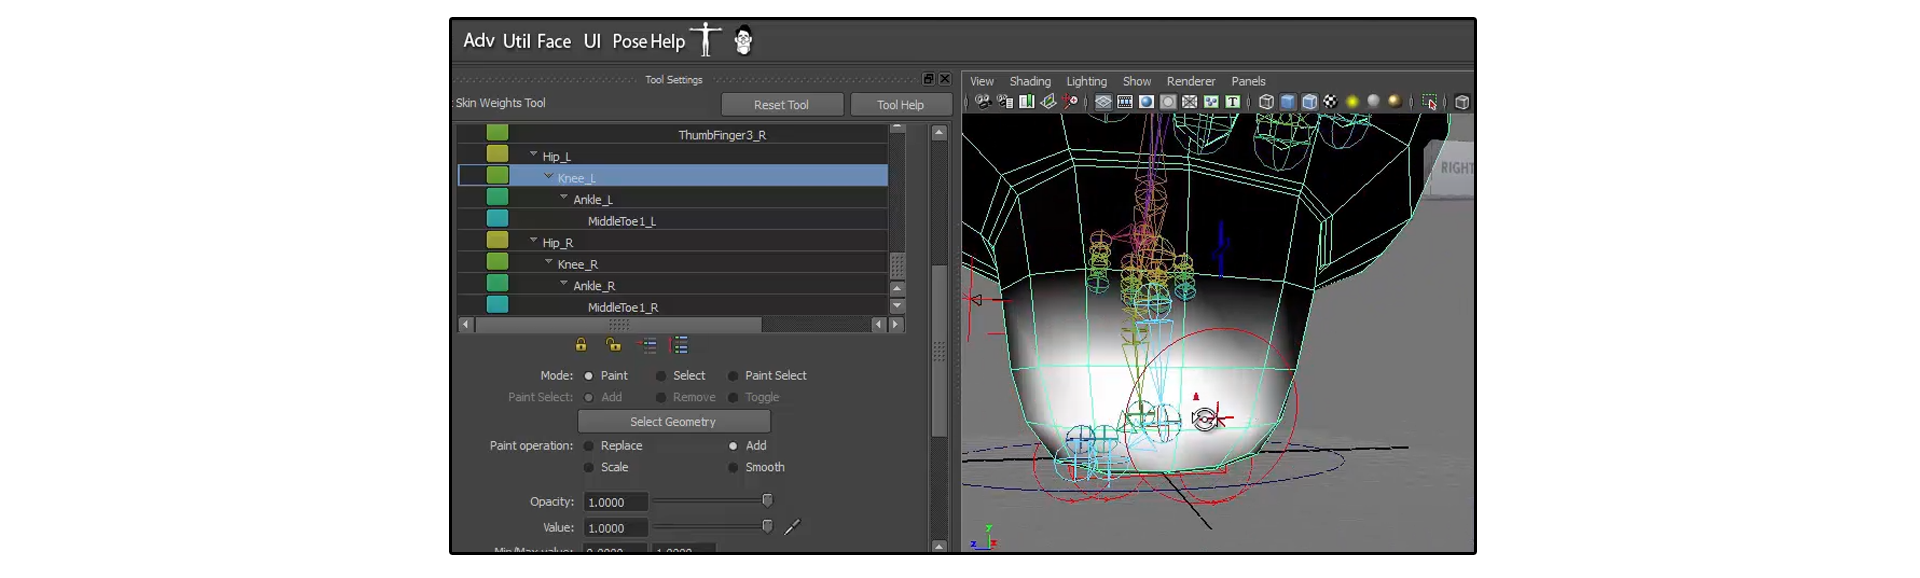The height and width of the screenshot is (578, 1920).
Task: Collapse the Hip_R influence tree node
Action: (533, 241)
